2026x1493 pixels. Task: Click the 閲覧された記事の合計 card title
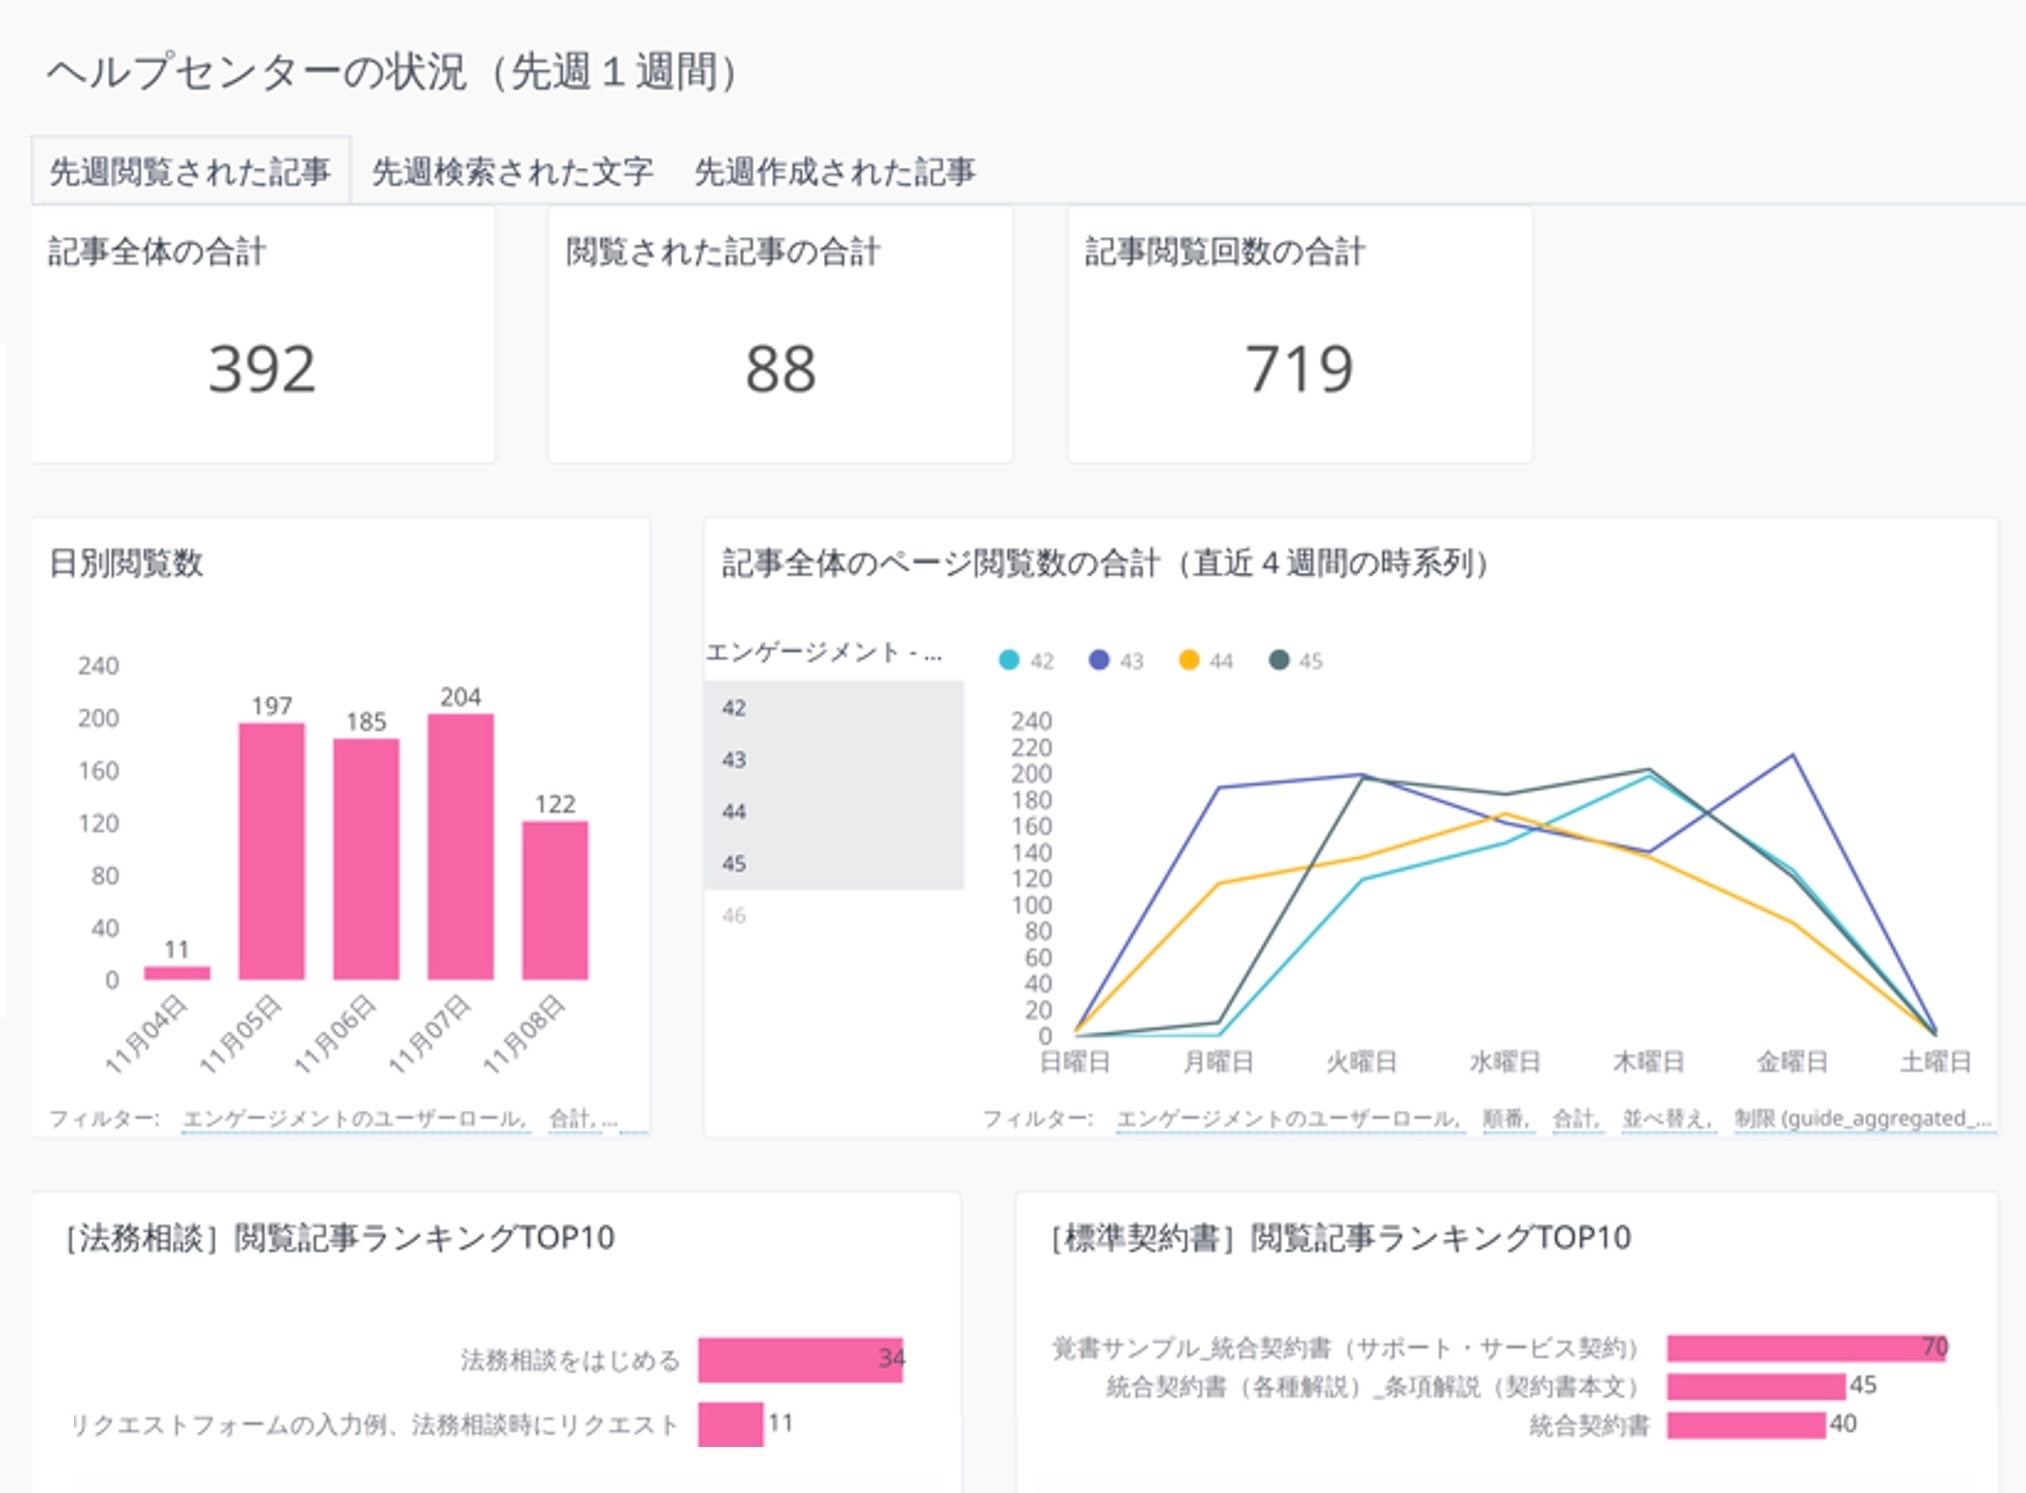(723, 251)
